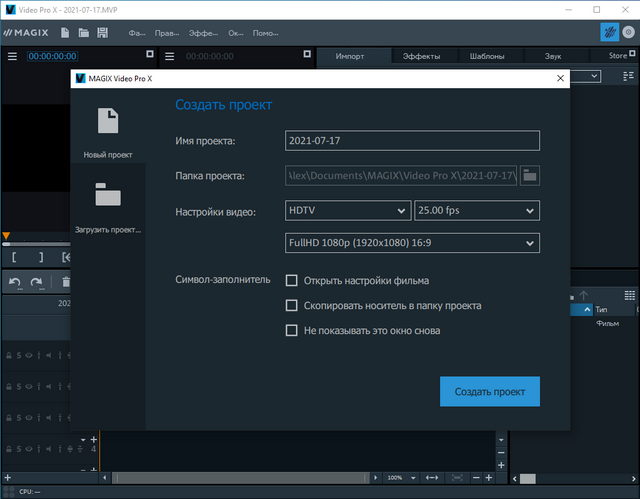Enable 'Открыть настройки фильма' checkbox

point(292,281)
